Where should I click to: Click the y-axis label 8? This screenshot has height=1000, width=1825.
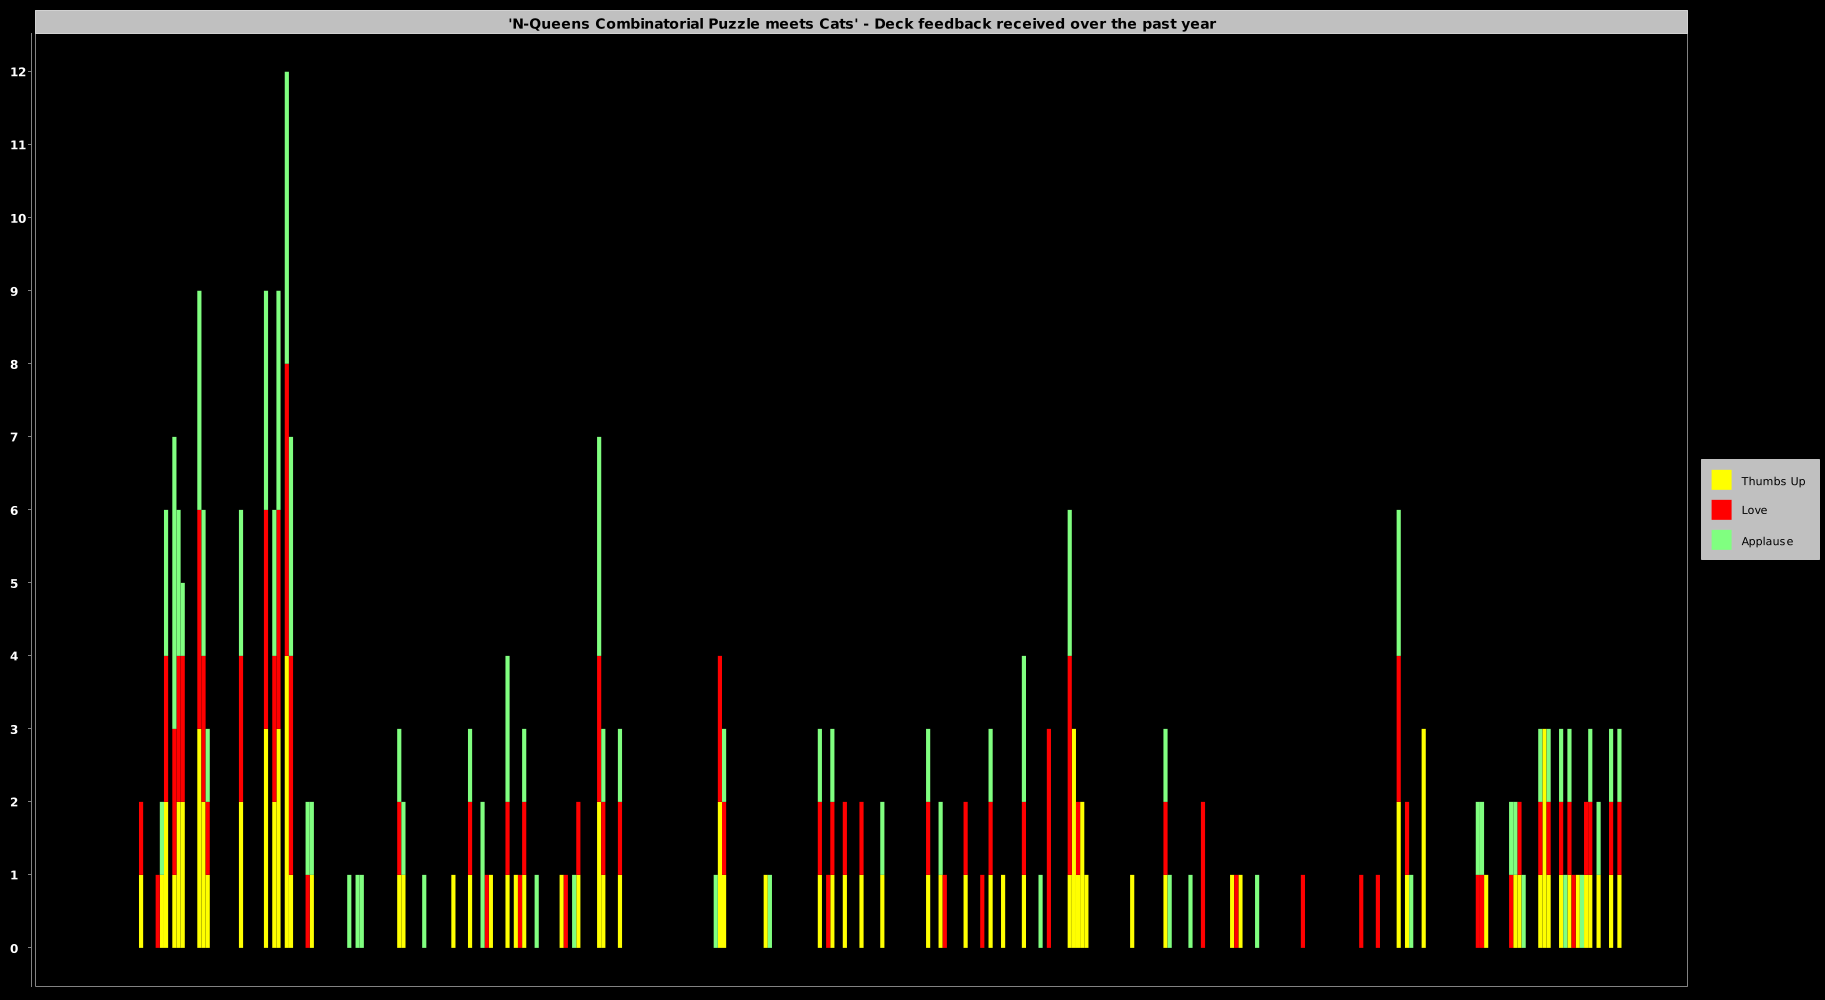pyautogui.click(x=14, y=364)
